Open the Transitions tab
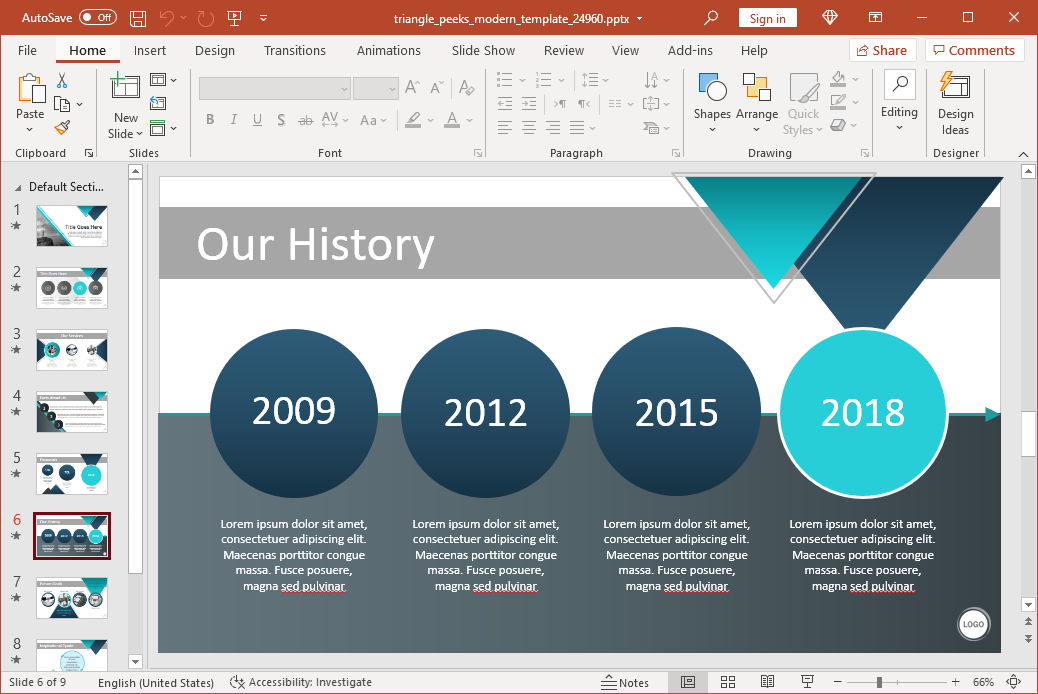 tap(294, 50)
